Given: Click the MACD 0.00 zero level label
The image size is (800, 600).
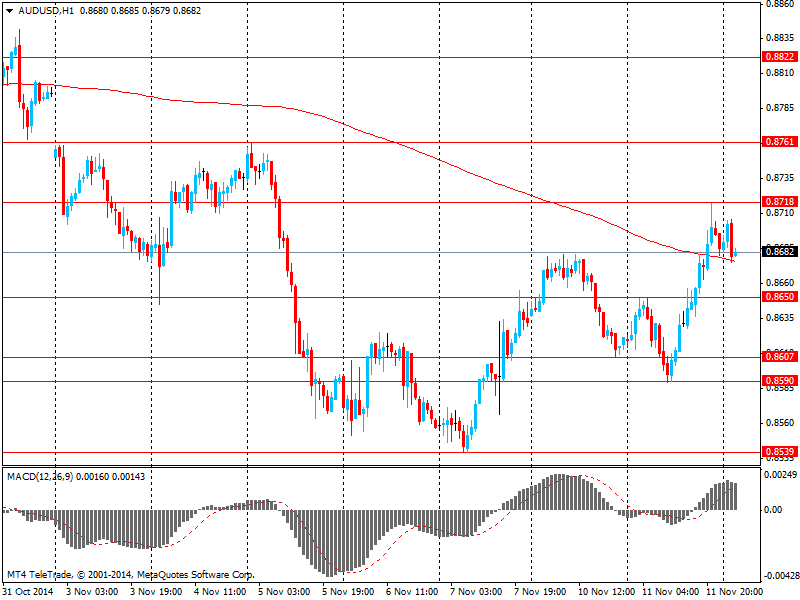Looking at the screenshot, I should 774,510.
